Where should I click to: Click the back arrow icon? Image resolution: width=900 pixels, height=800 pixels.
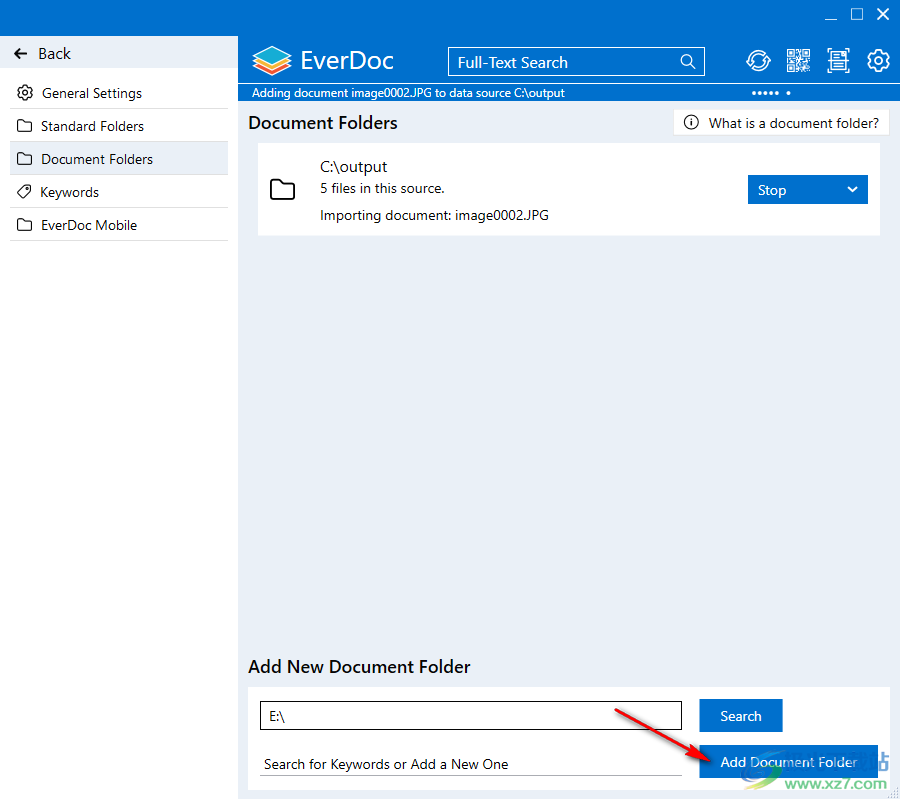pos(21,53)
